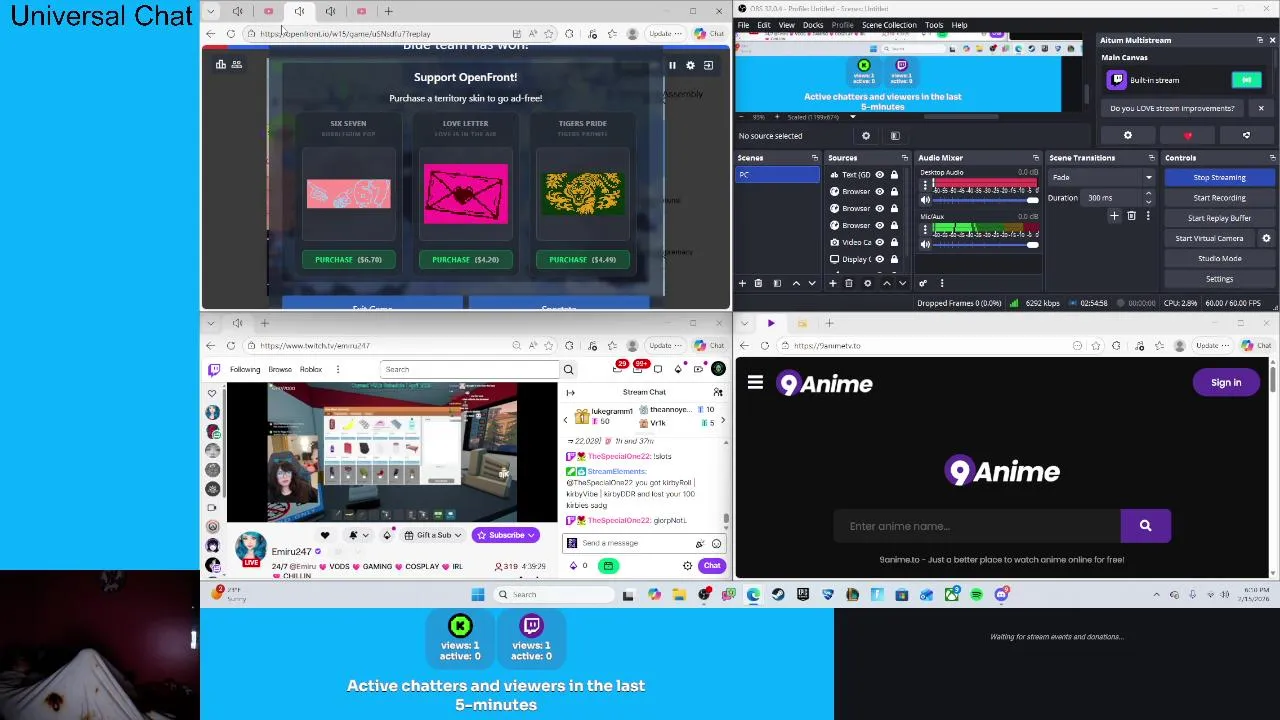The height and width of the screenshot is (720, 1280).
Task: Toggle lock on the Text (GDI) source
Action: point(894,175)
